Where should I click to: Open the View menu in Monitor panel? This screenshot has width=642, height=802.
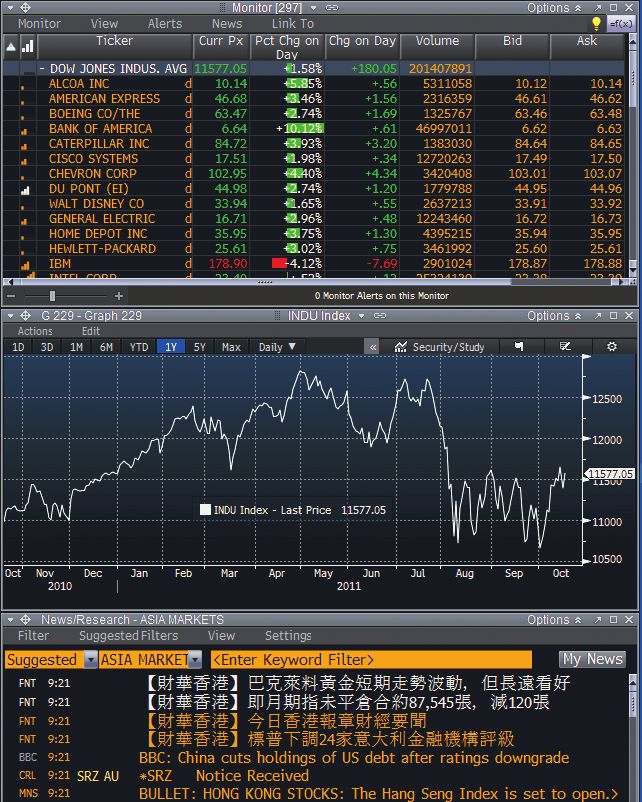pos(104,24)
